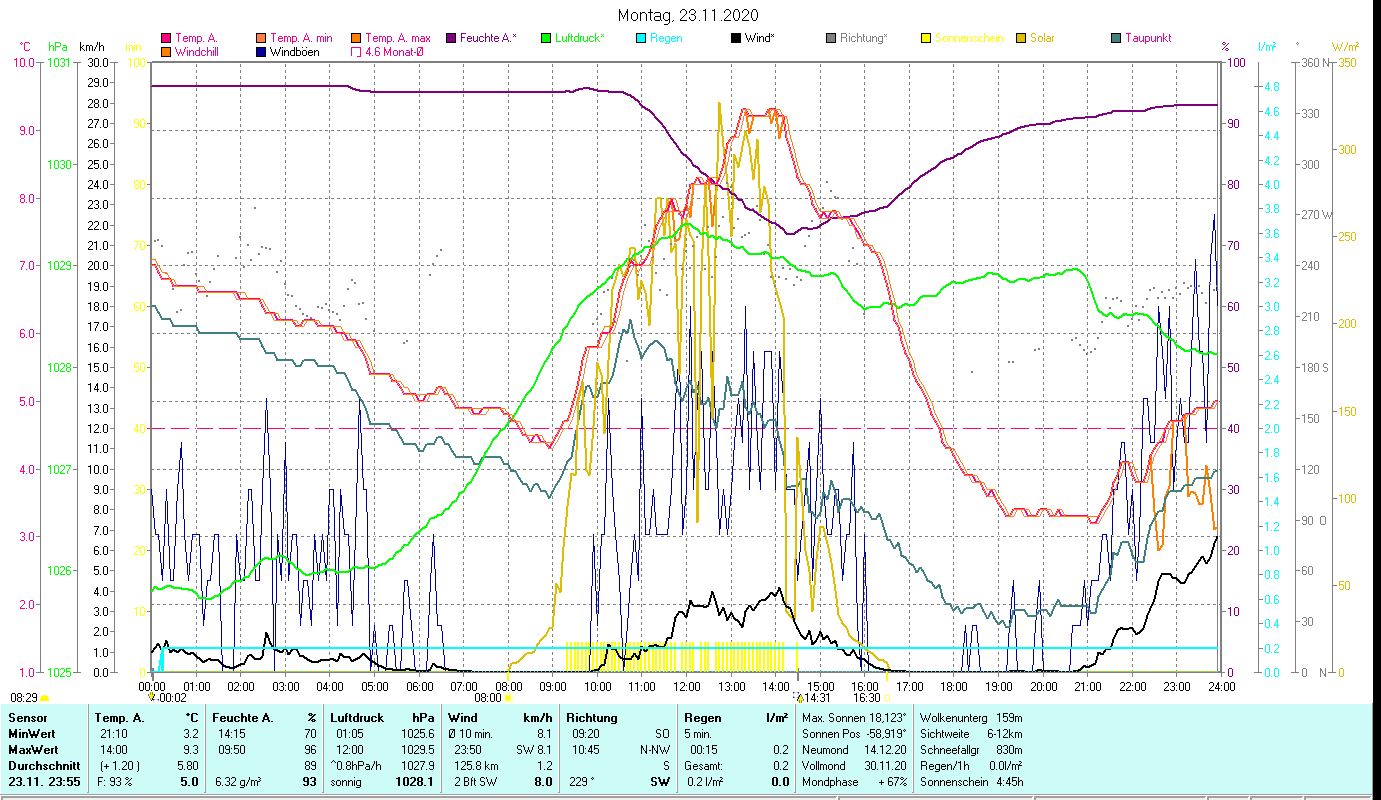Image resolution: width=1381 pixels, height=800 pixels.
Task: Select the sun marker next to 16:30
Action: (x=887, y=698)
